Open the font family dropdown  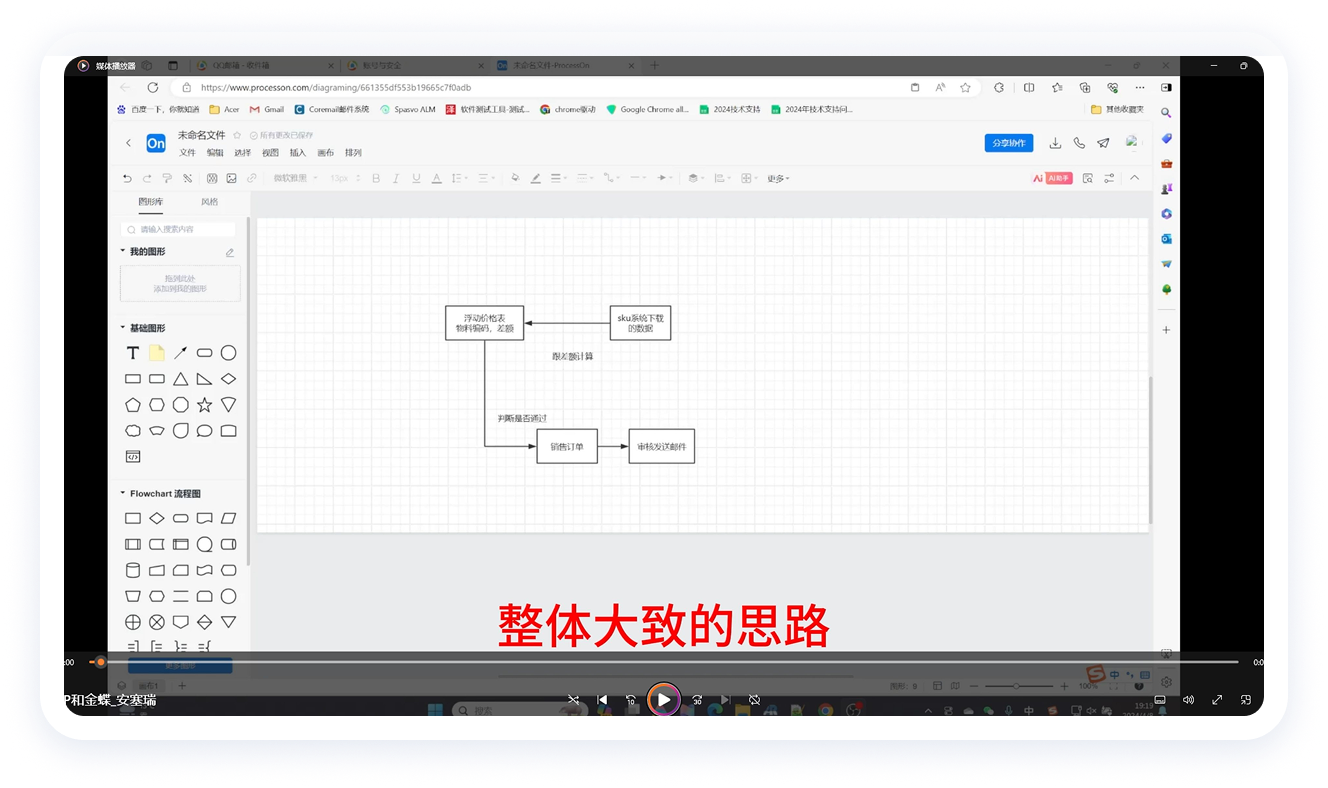296,178
